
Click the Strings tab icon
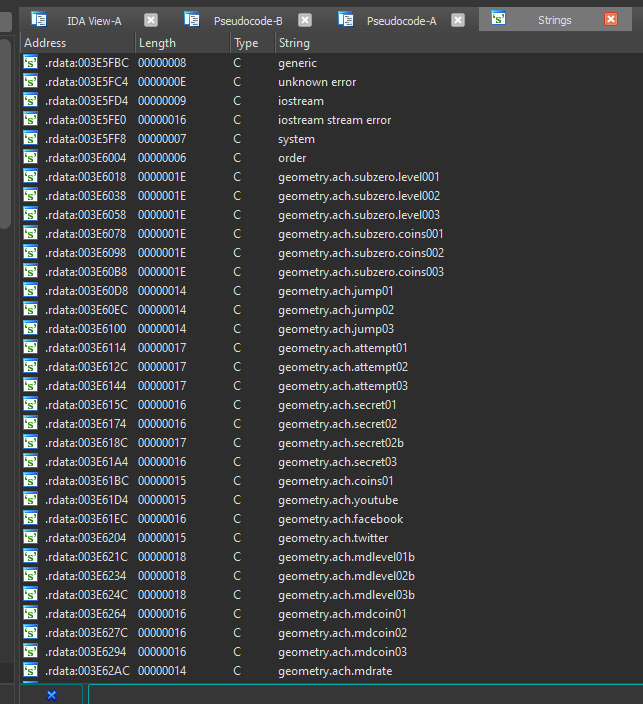pyautogui.click(x=498, y=18)
